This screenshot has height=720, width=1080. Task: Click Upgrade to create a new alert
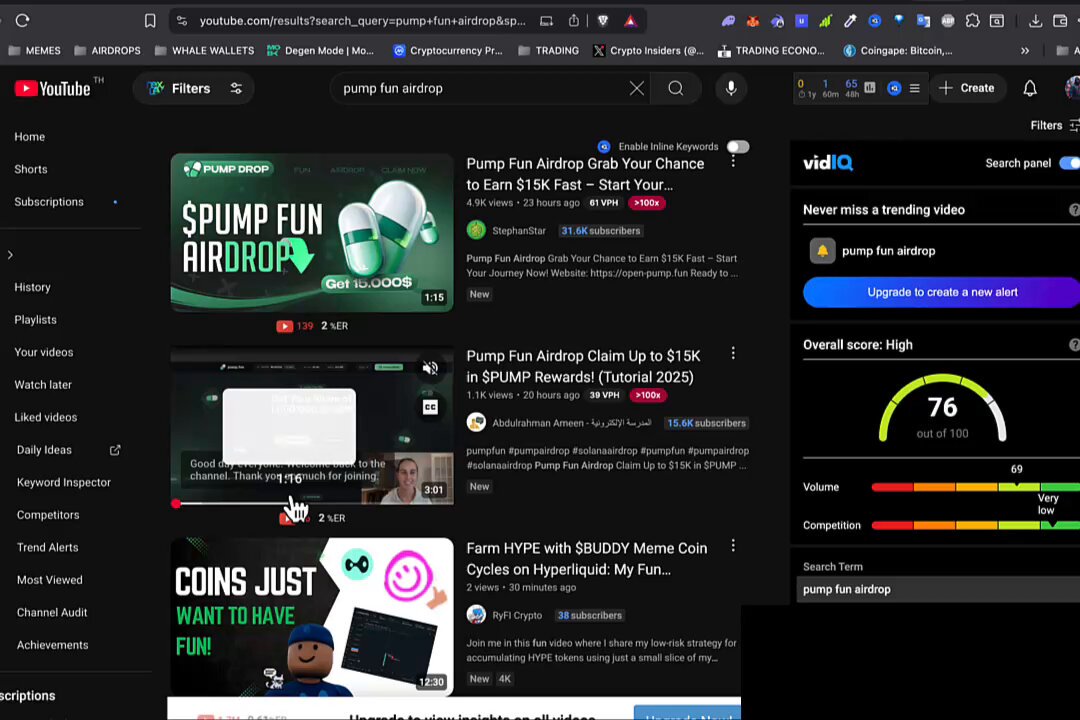pos(941,292)
